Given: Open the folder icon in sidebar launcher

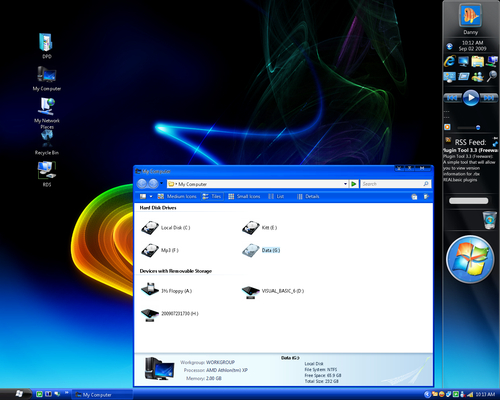Looking at the screenshot, I should [478, 62].
